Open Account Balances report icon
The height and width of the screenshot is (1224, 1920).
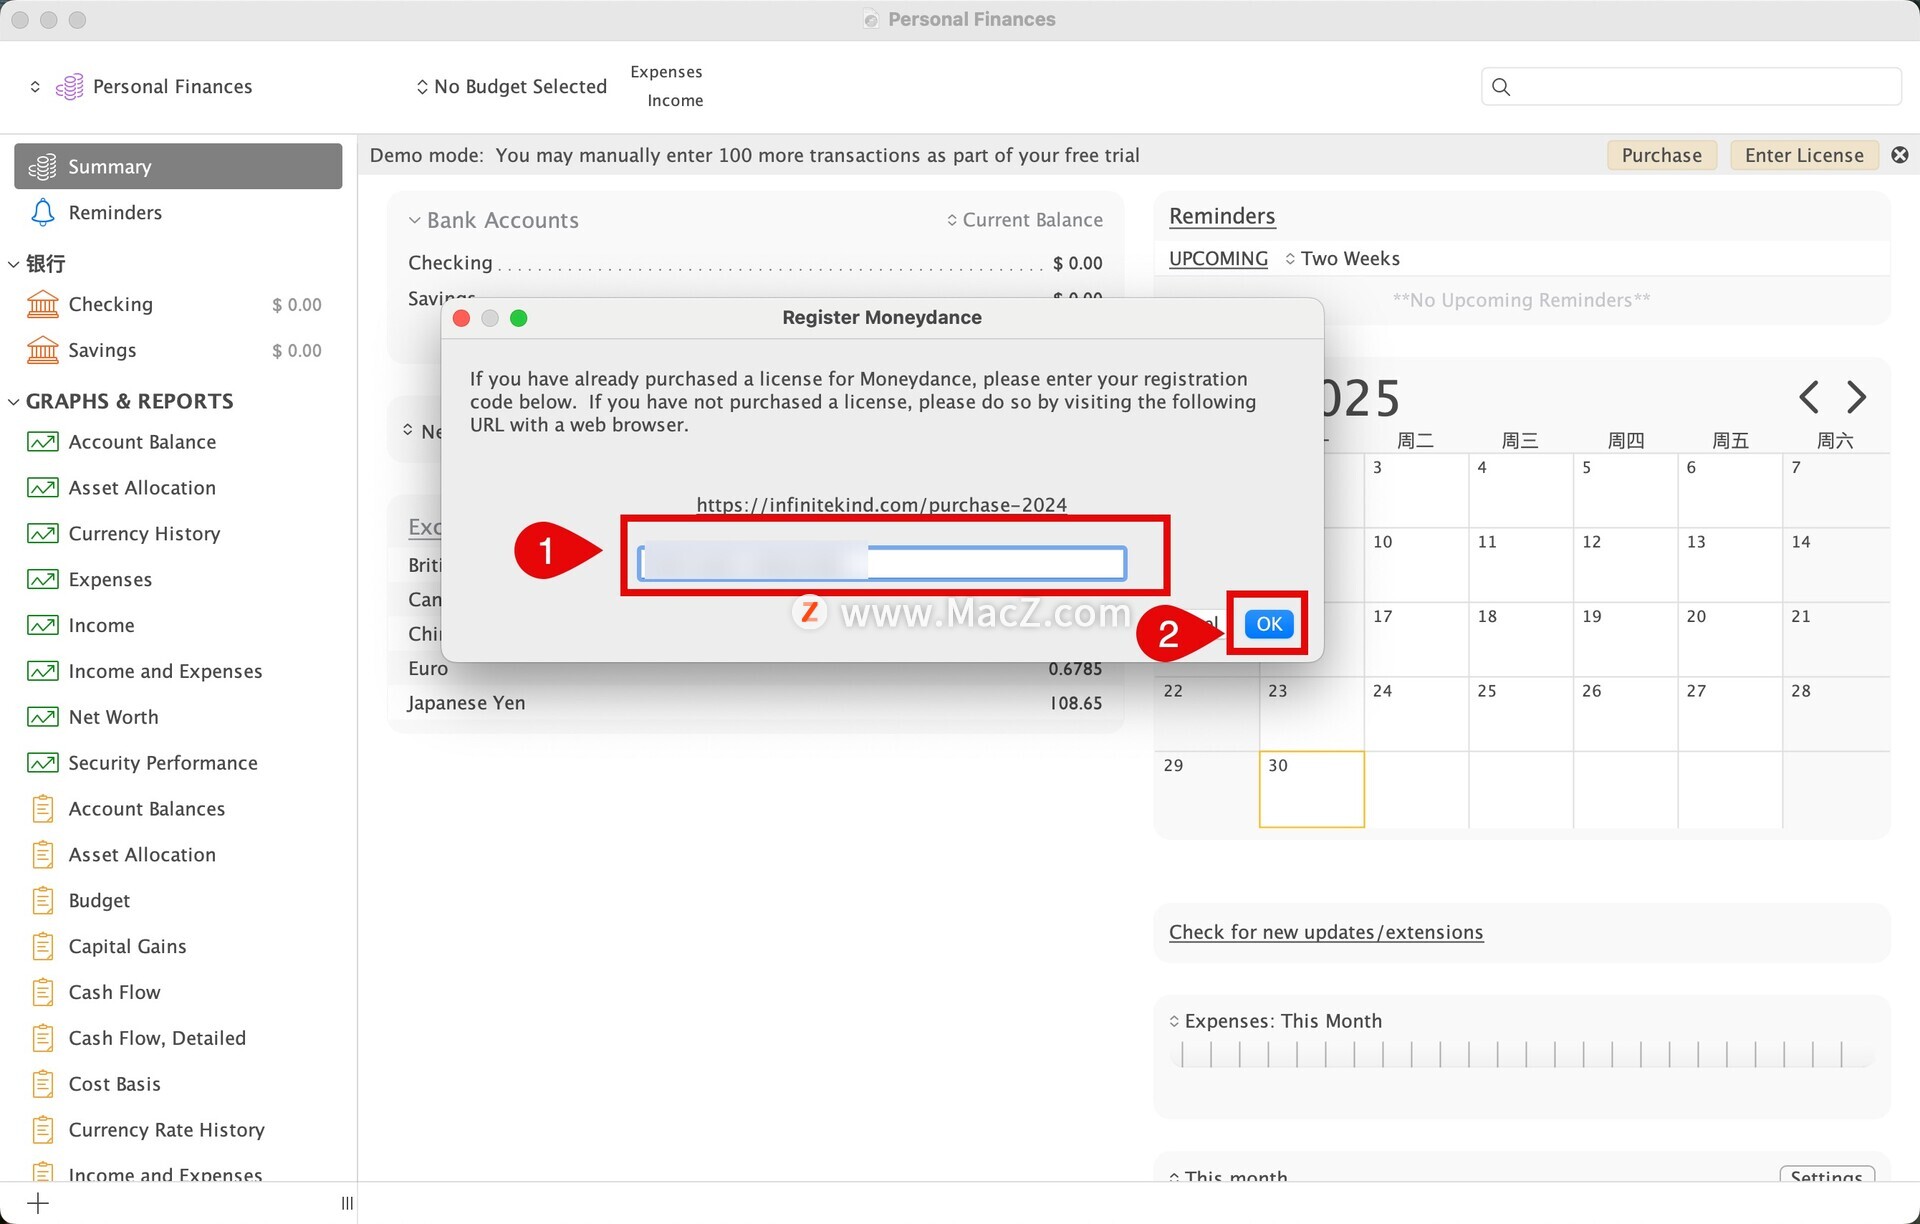tap(42, 809)
